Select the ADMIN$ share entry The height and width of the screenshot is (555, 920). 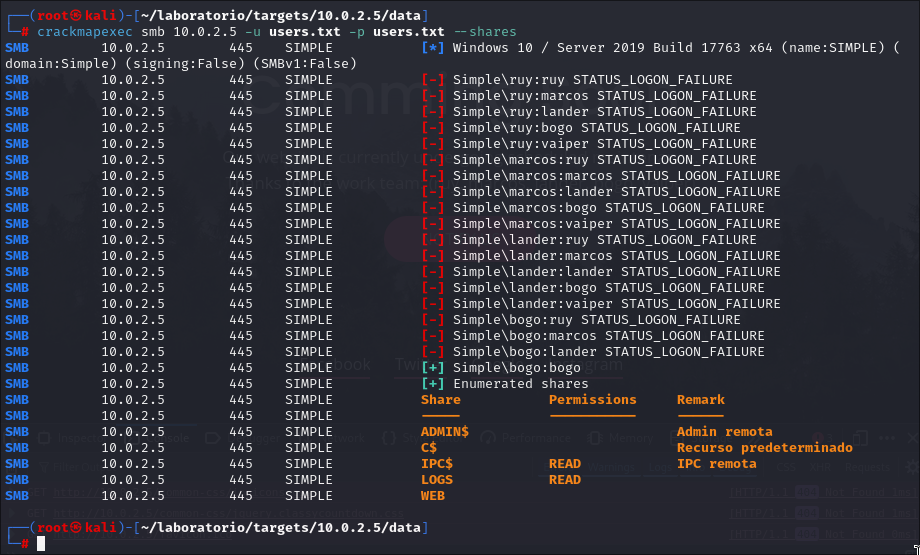[x=444, y=432]
